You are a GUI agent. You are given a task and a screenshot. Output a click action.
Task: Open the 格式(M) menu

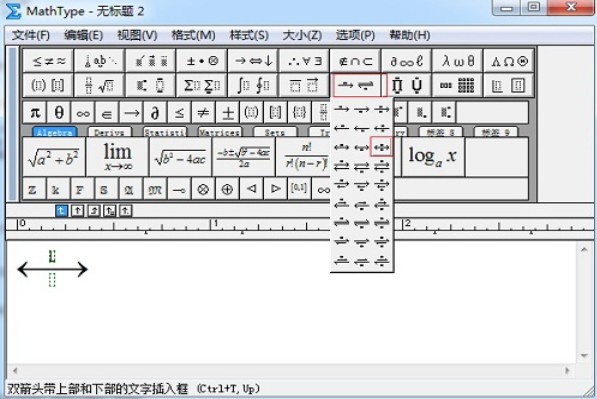pos(193,35)
